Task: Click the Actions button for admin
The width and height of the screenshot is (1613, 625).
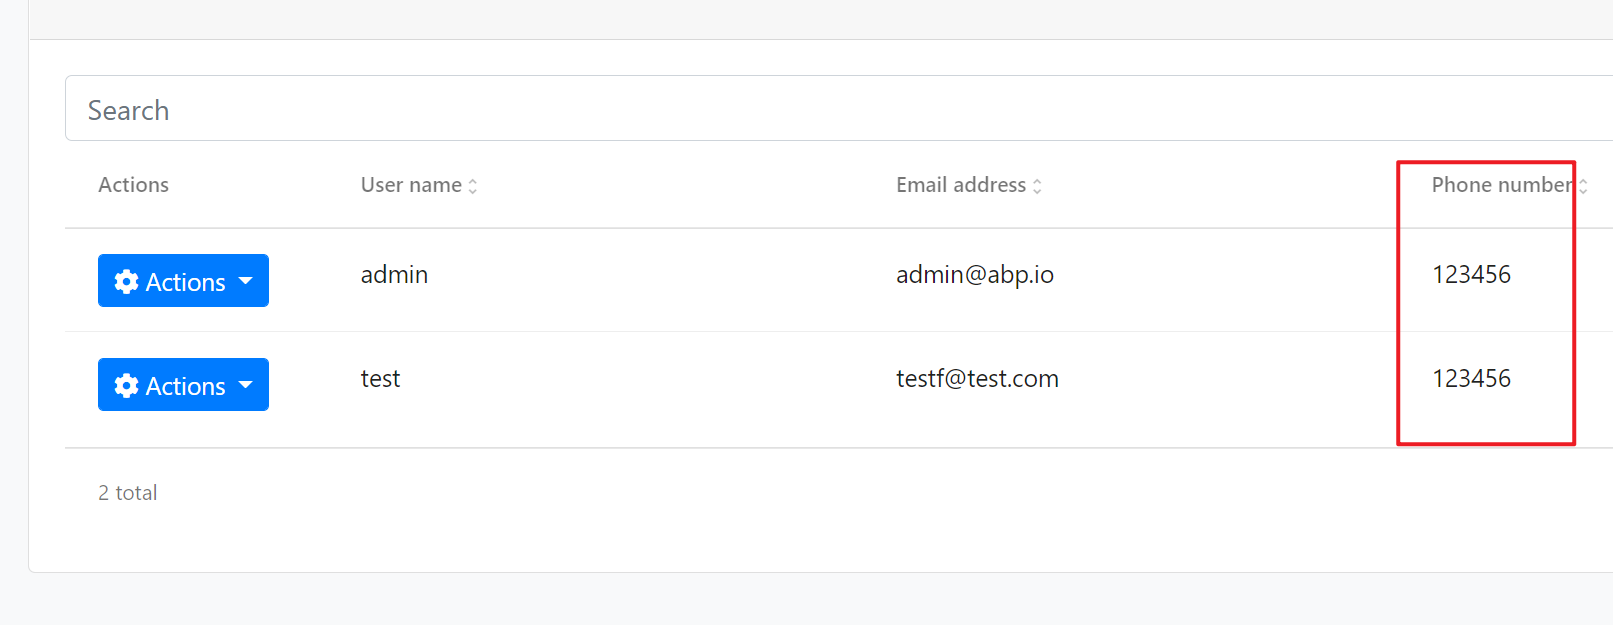Action: click(x=183, y=281)
